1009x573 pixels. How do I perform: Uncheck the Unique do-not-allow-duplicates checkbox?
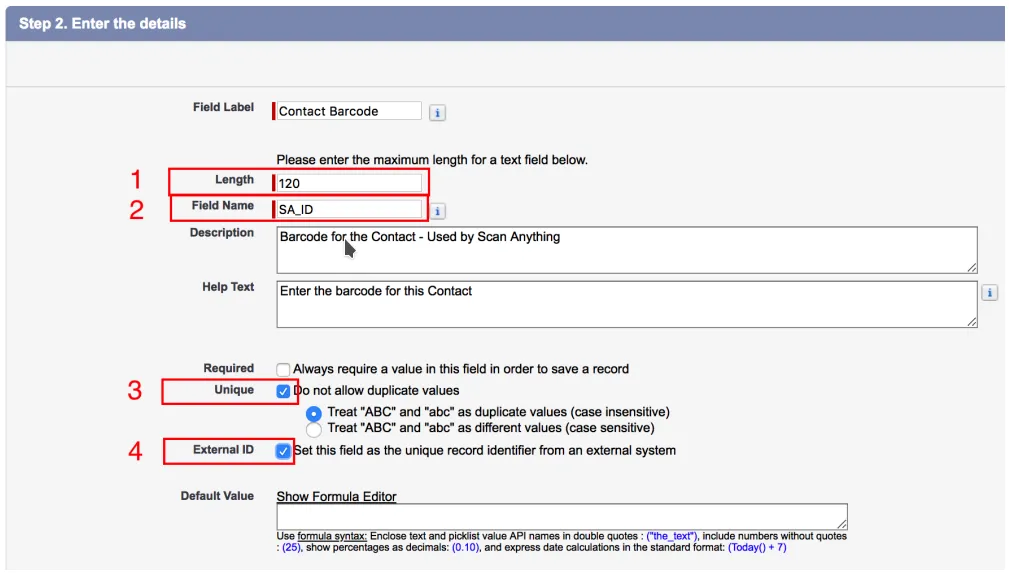click(283, 391)
